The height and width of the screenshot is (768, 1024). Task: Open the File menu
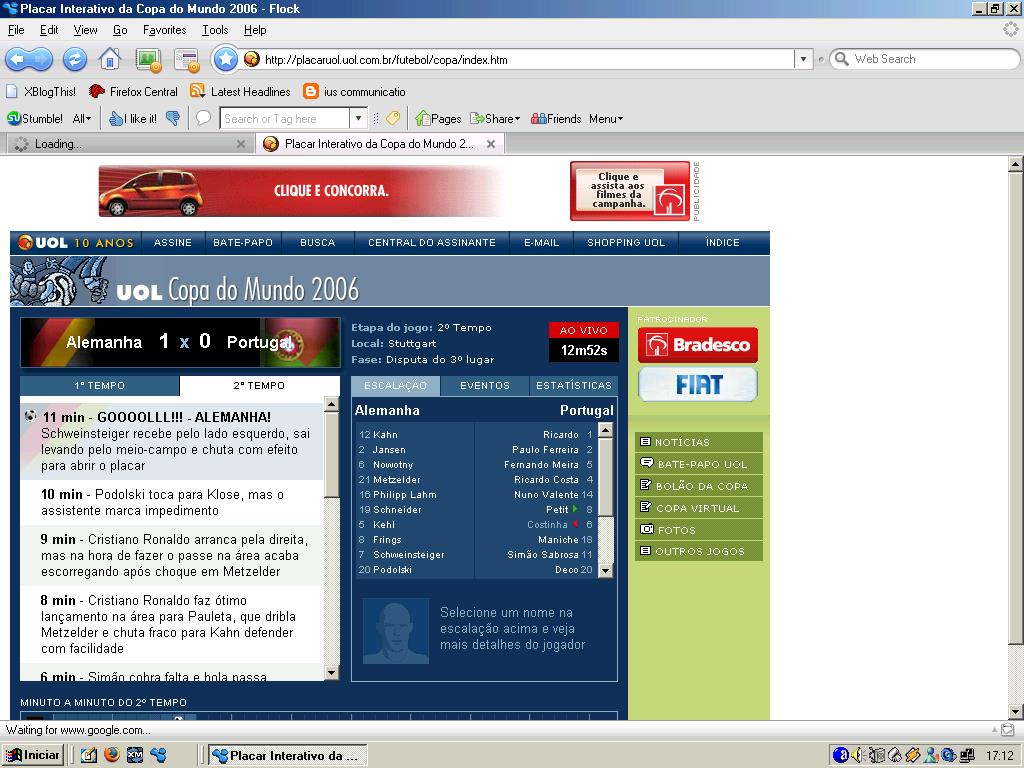16,30
